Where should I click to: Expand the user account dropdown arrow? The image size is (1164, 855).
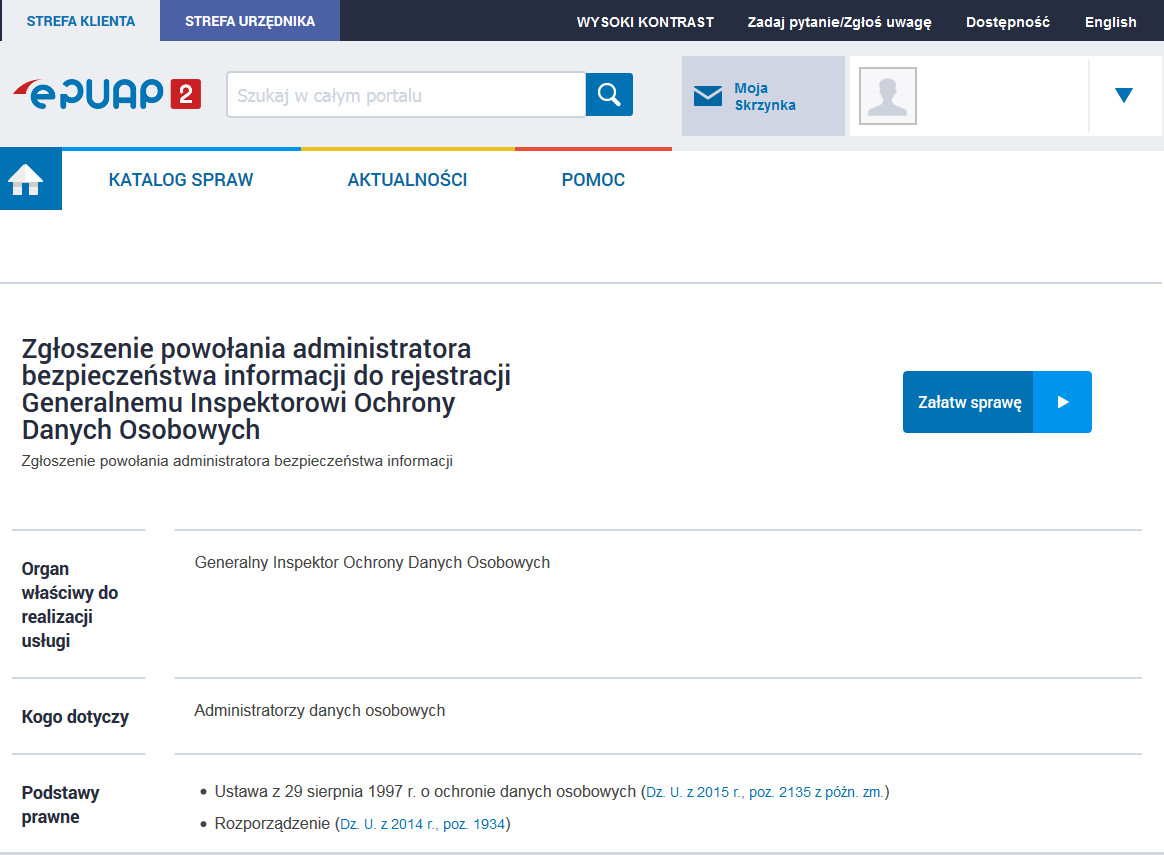coord(1124,95)
